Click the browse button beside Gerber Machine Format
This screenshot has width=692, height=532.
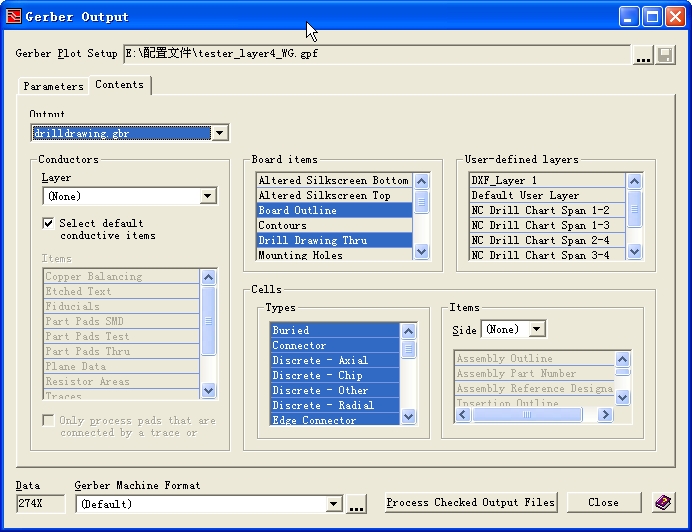tap(356, 505)
